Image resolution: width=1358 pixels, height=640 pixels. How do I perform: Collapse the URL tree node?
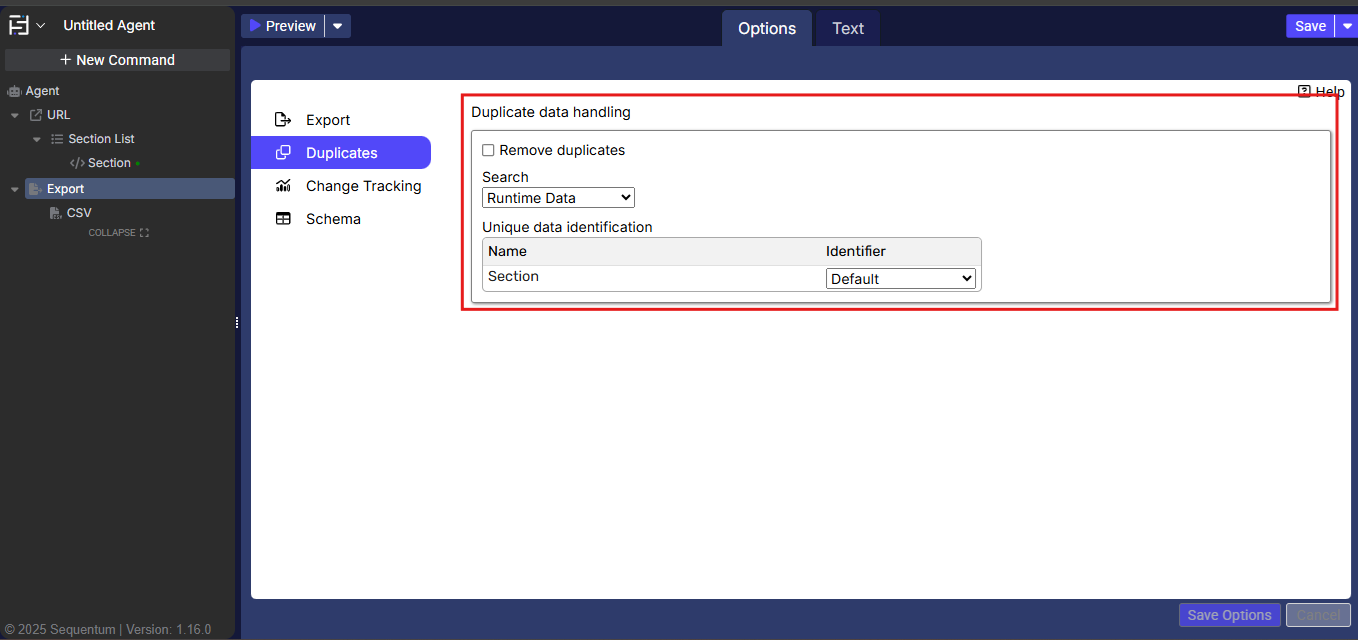[x=15, y=115]
